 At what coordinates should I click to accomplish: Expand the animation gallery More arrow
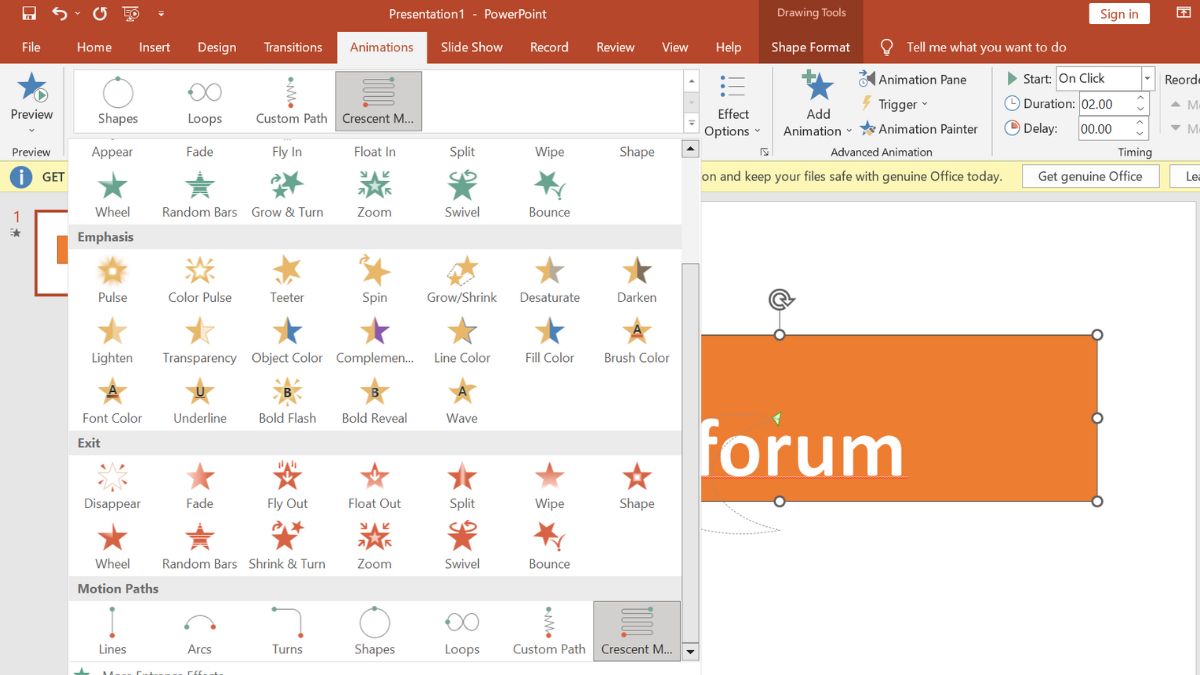(691, 123)
